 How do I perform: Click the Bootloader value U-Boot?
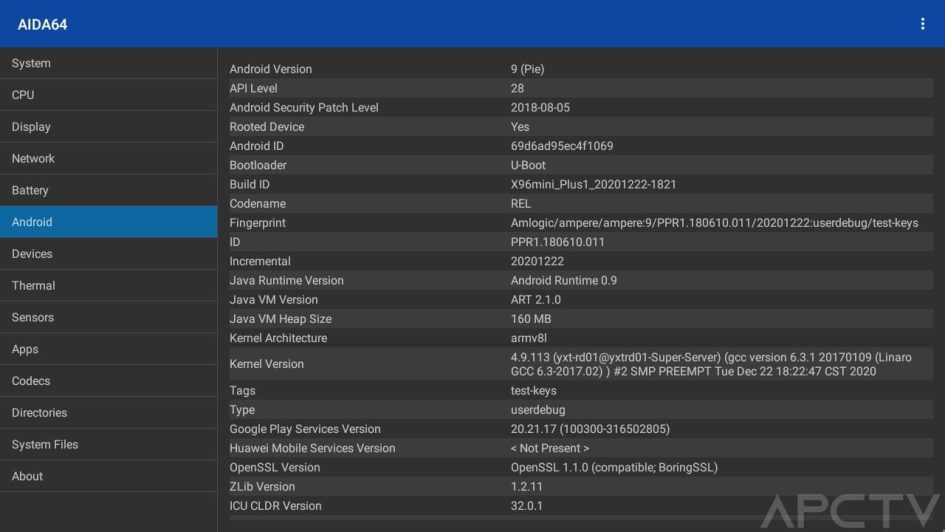(x=528, y=166)
